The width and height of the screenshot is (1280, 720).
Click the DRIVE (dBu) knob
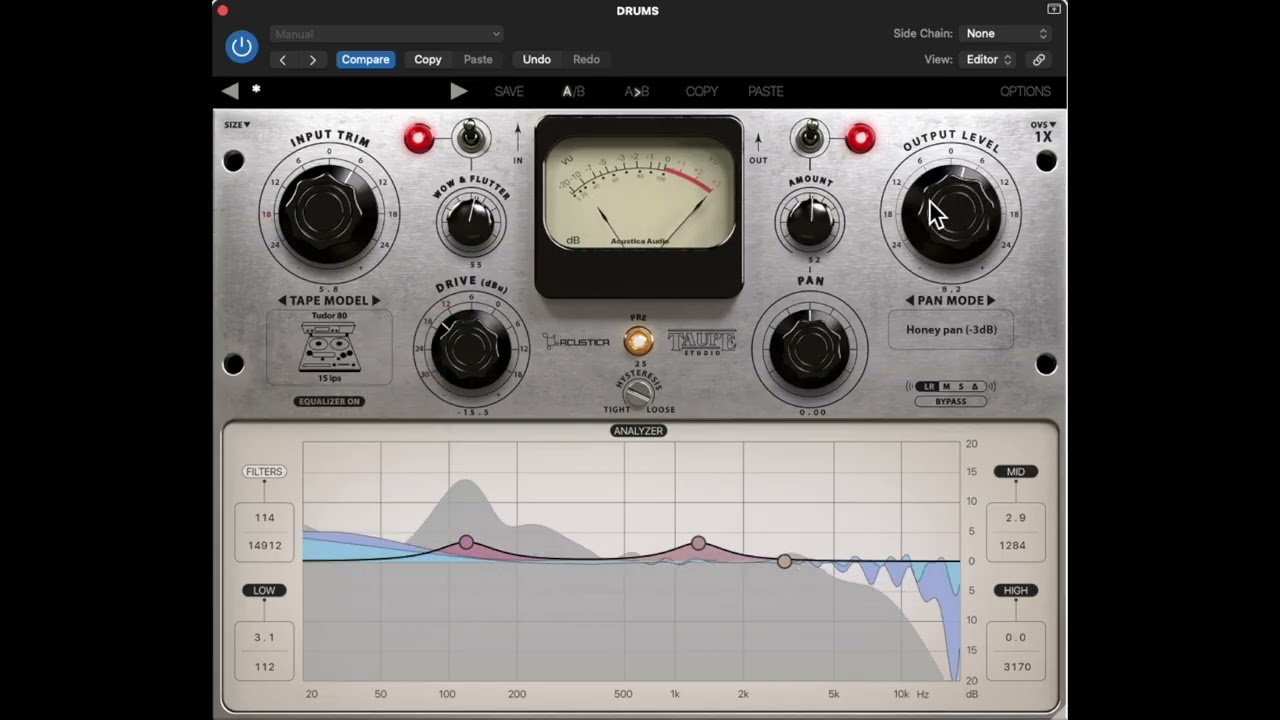(471, 347)
